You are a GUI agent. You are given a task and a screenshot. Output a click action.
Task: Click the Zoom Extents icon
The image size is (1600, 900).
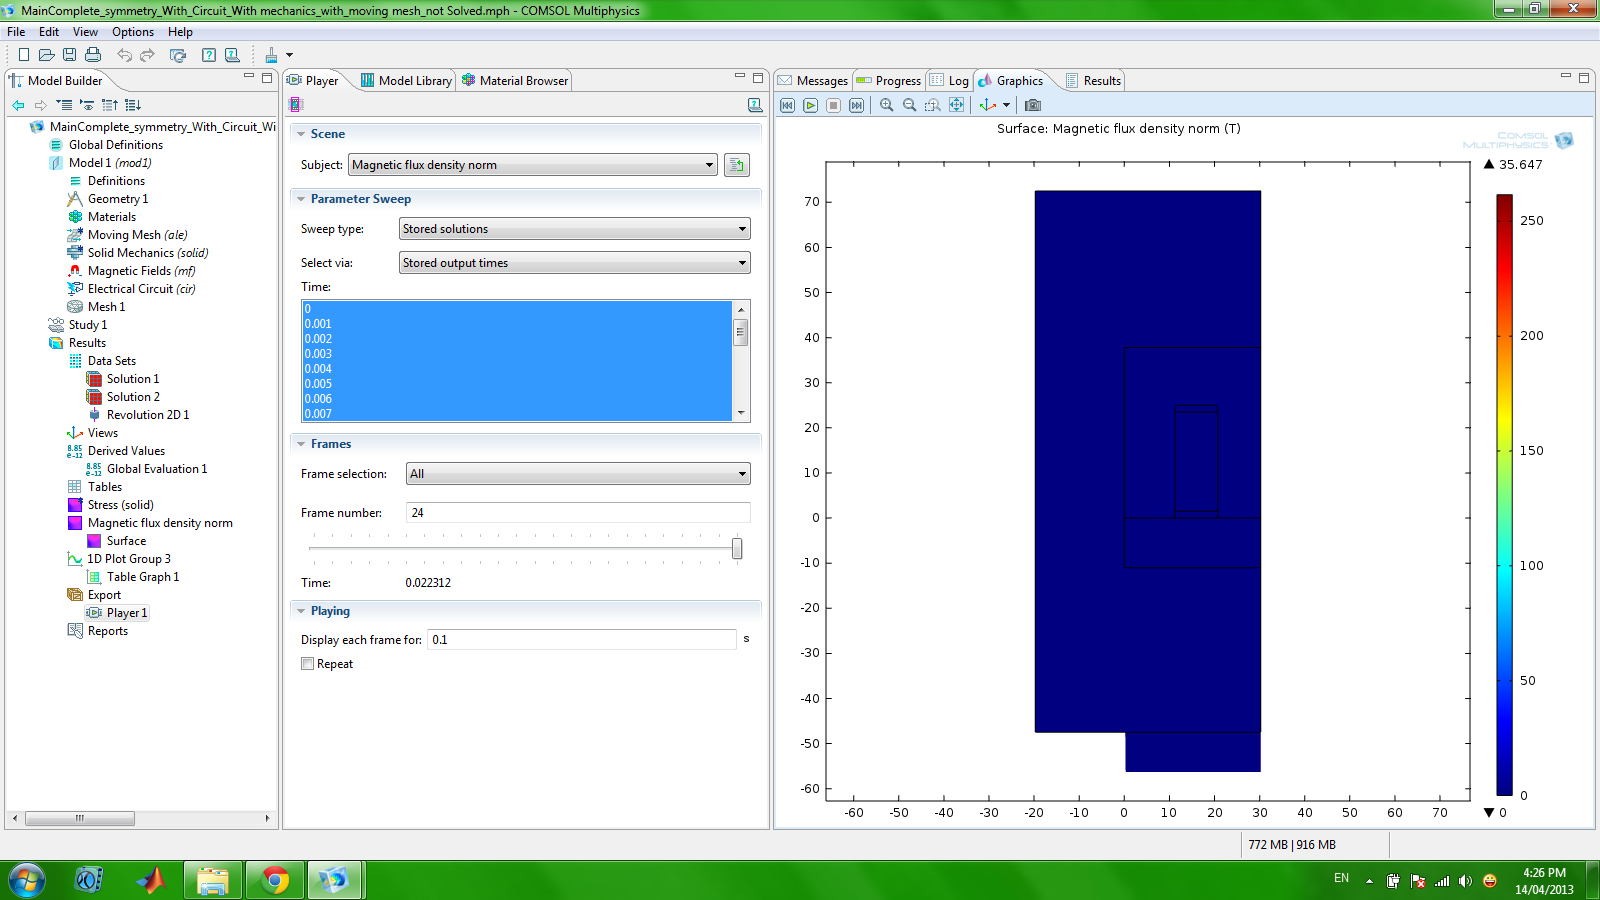(x=957, y=105)
